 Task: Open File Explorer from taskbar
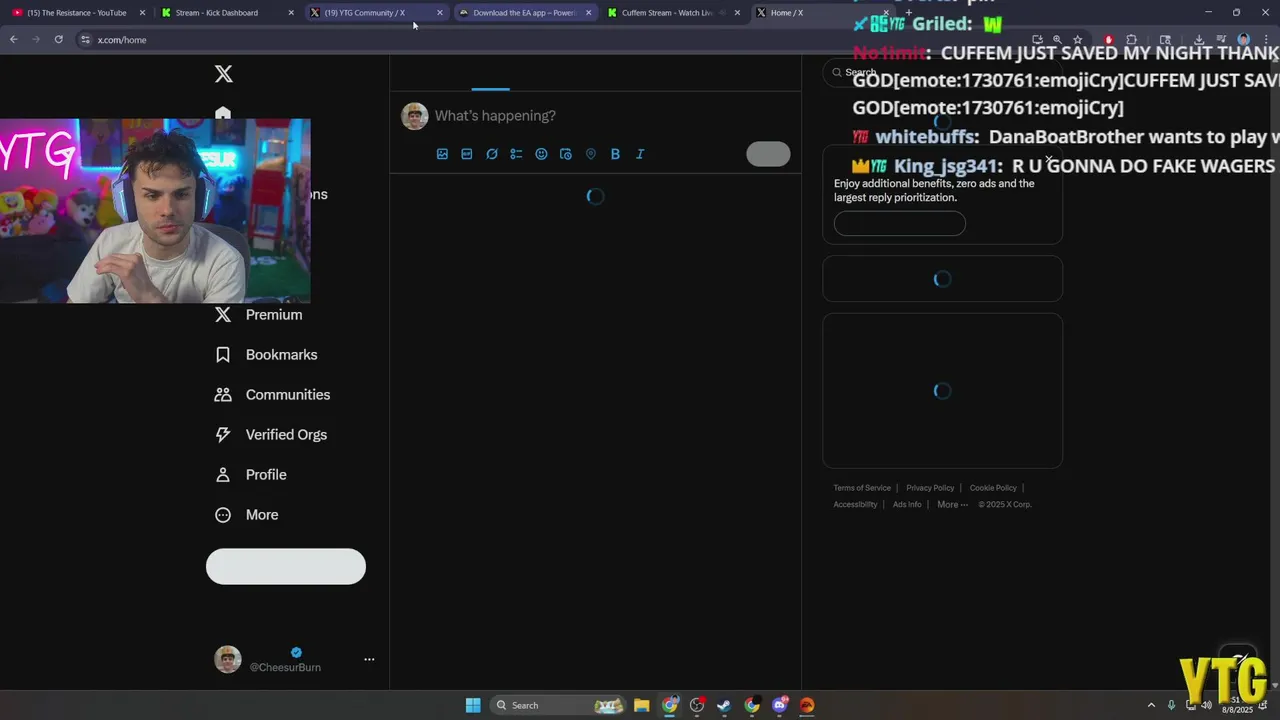coord(642,705)
